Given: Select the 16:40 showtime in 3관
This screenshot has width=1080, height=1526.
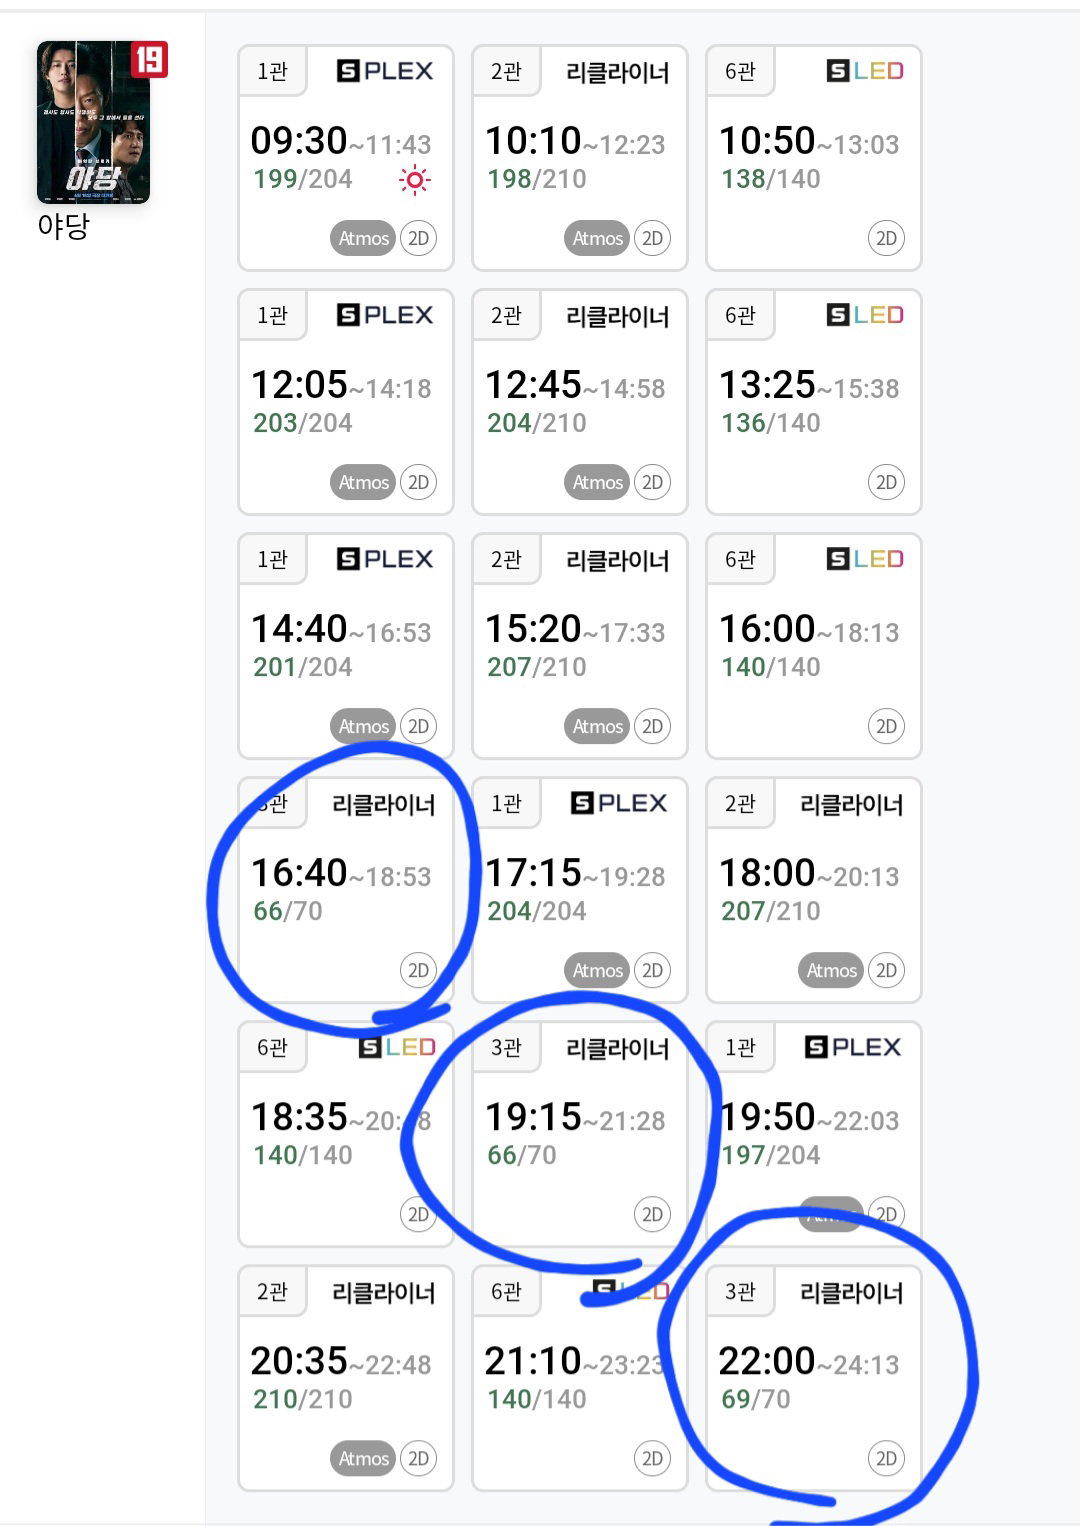Looking at the screenshot, I should tap(346, 890).
